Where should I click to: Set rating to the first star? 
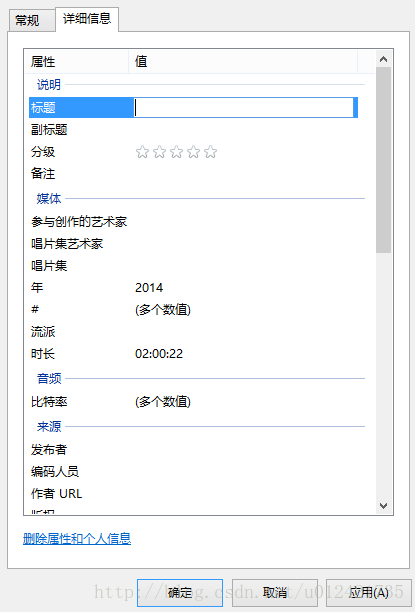pyautogui.click(x=142, y=152)
